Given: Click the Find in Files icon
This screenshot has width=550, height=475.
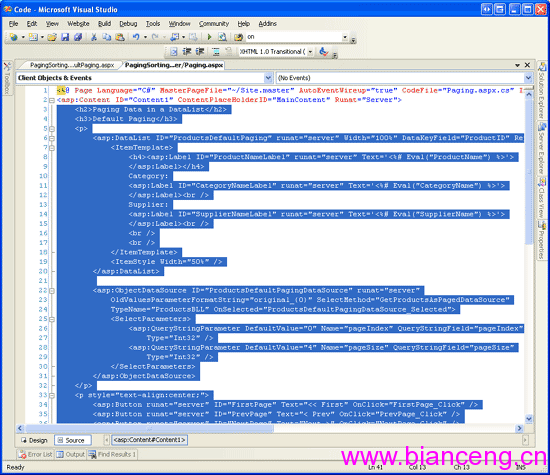Looking at the screenshot, I should point(239,37).
